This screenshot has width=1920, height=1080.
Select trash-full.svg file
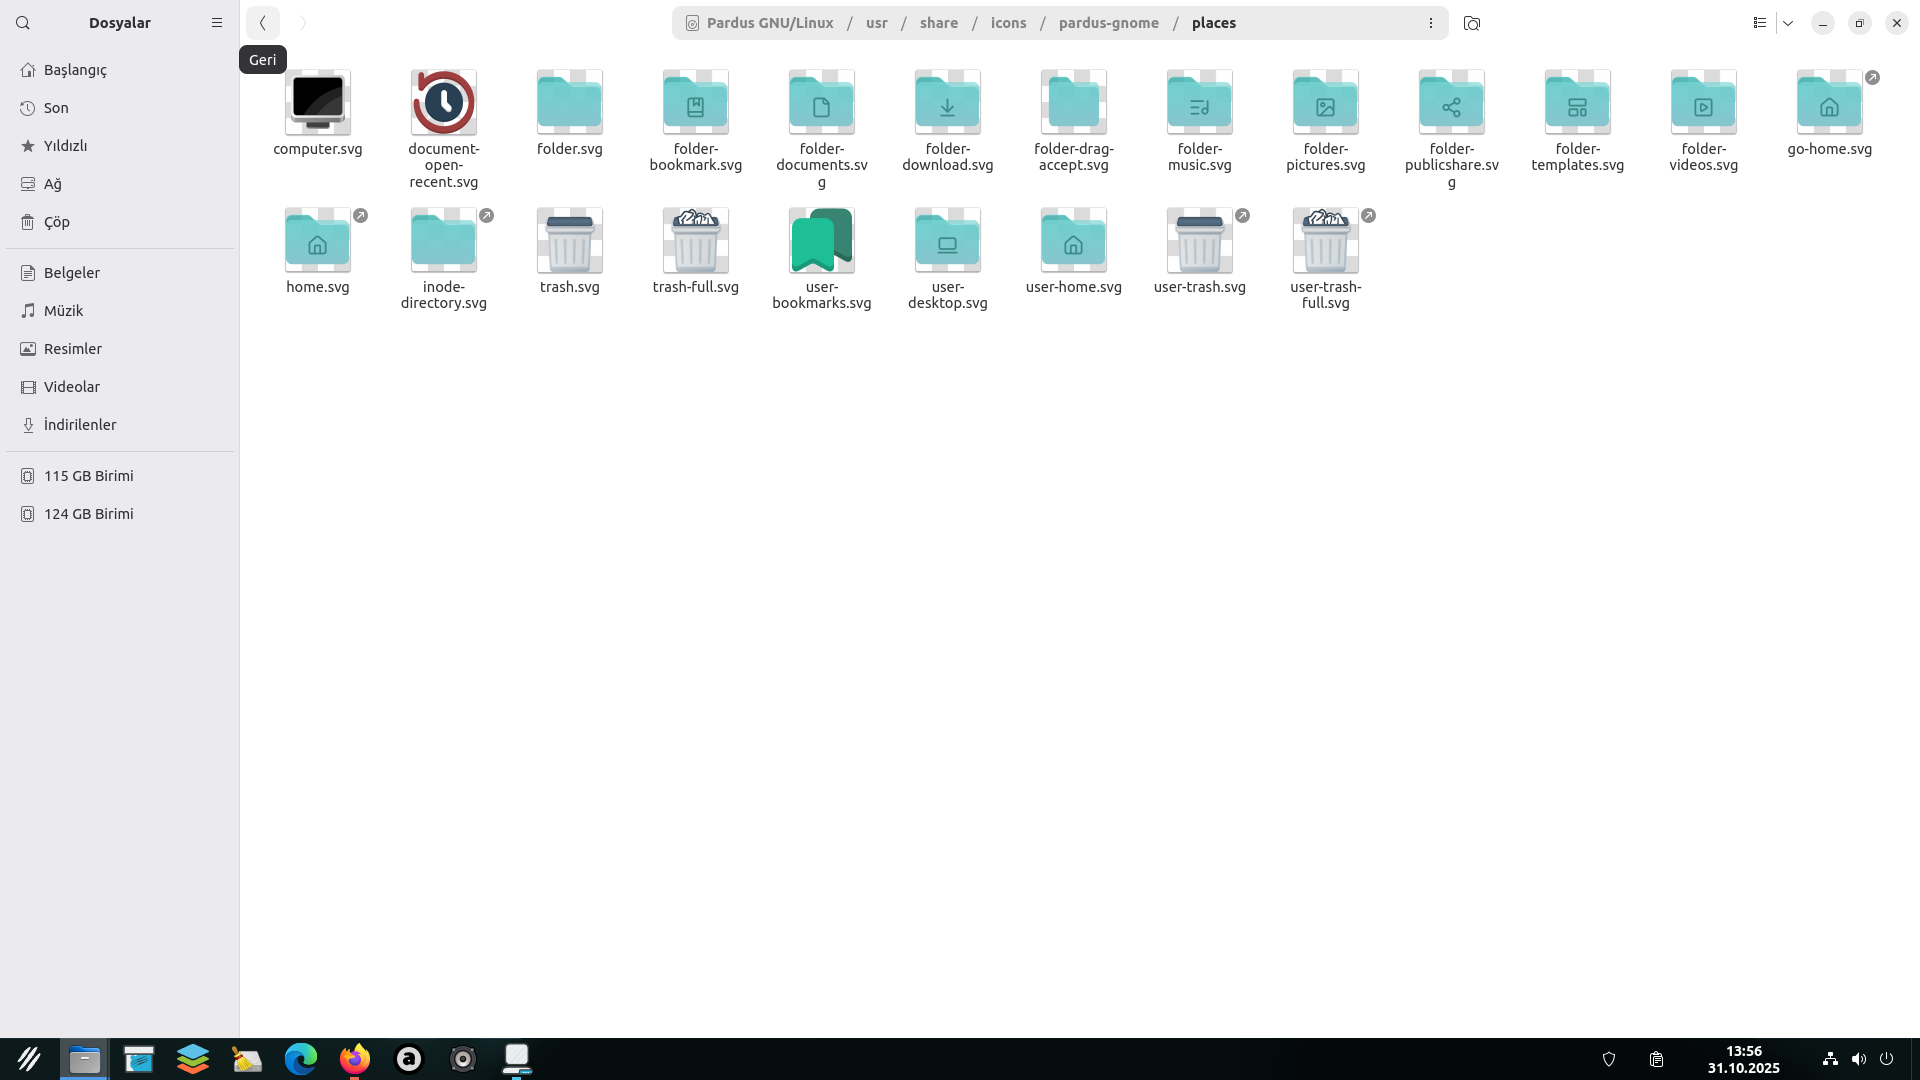click(695, 241)
